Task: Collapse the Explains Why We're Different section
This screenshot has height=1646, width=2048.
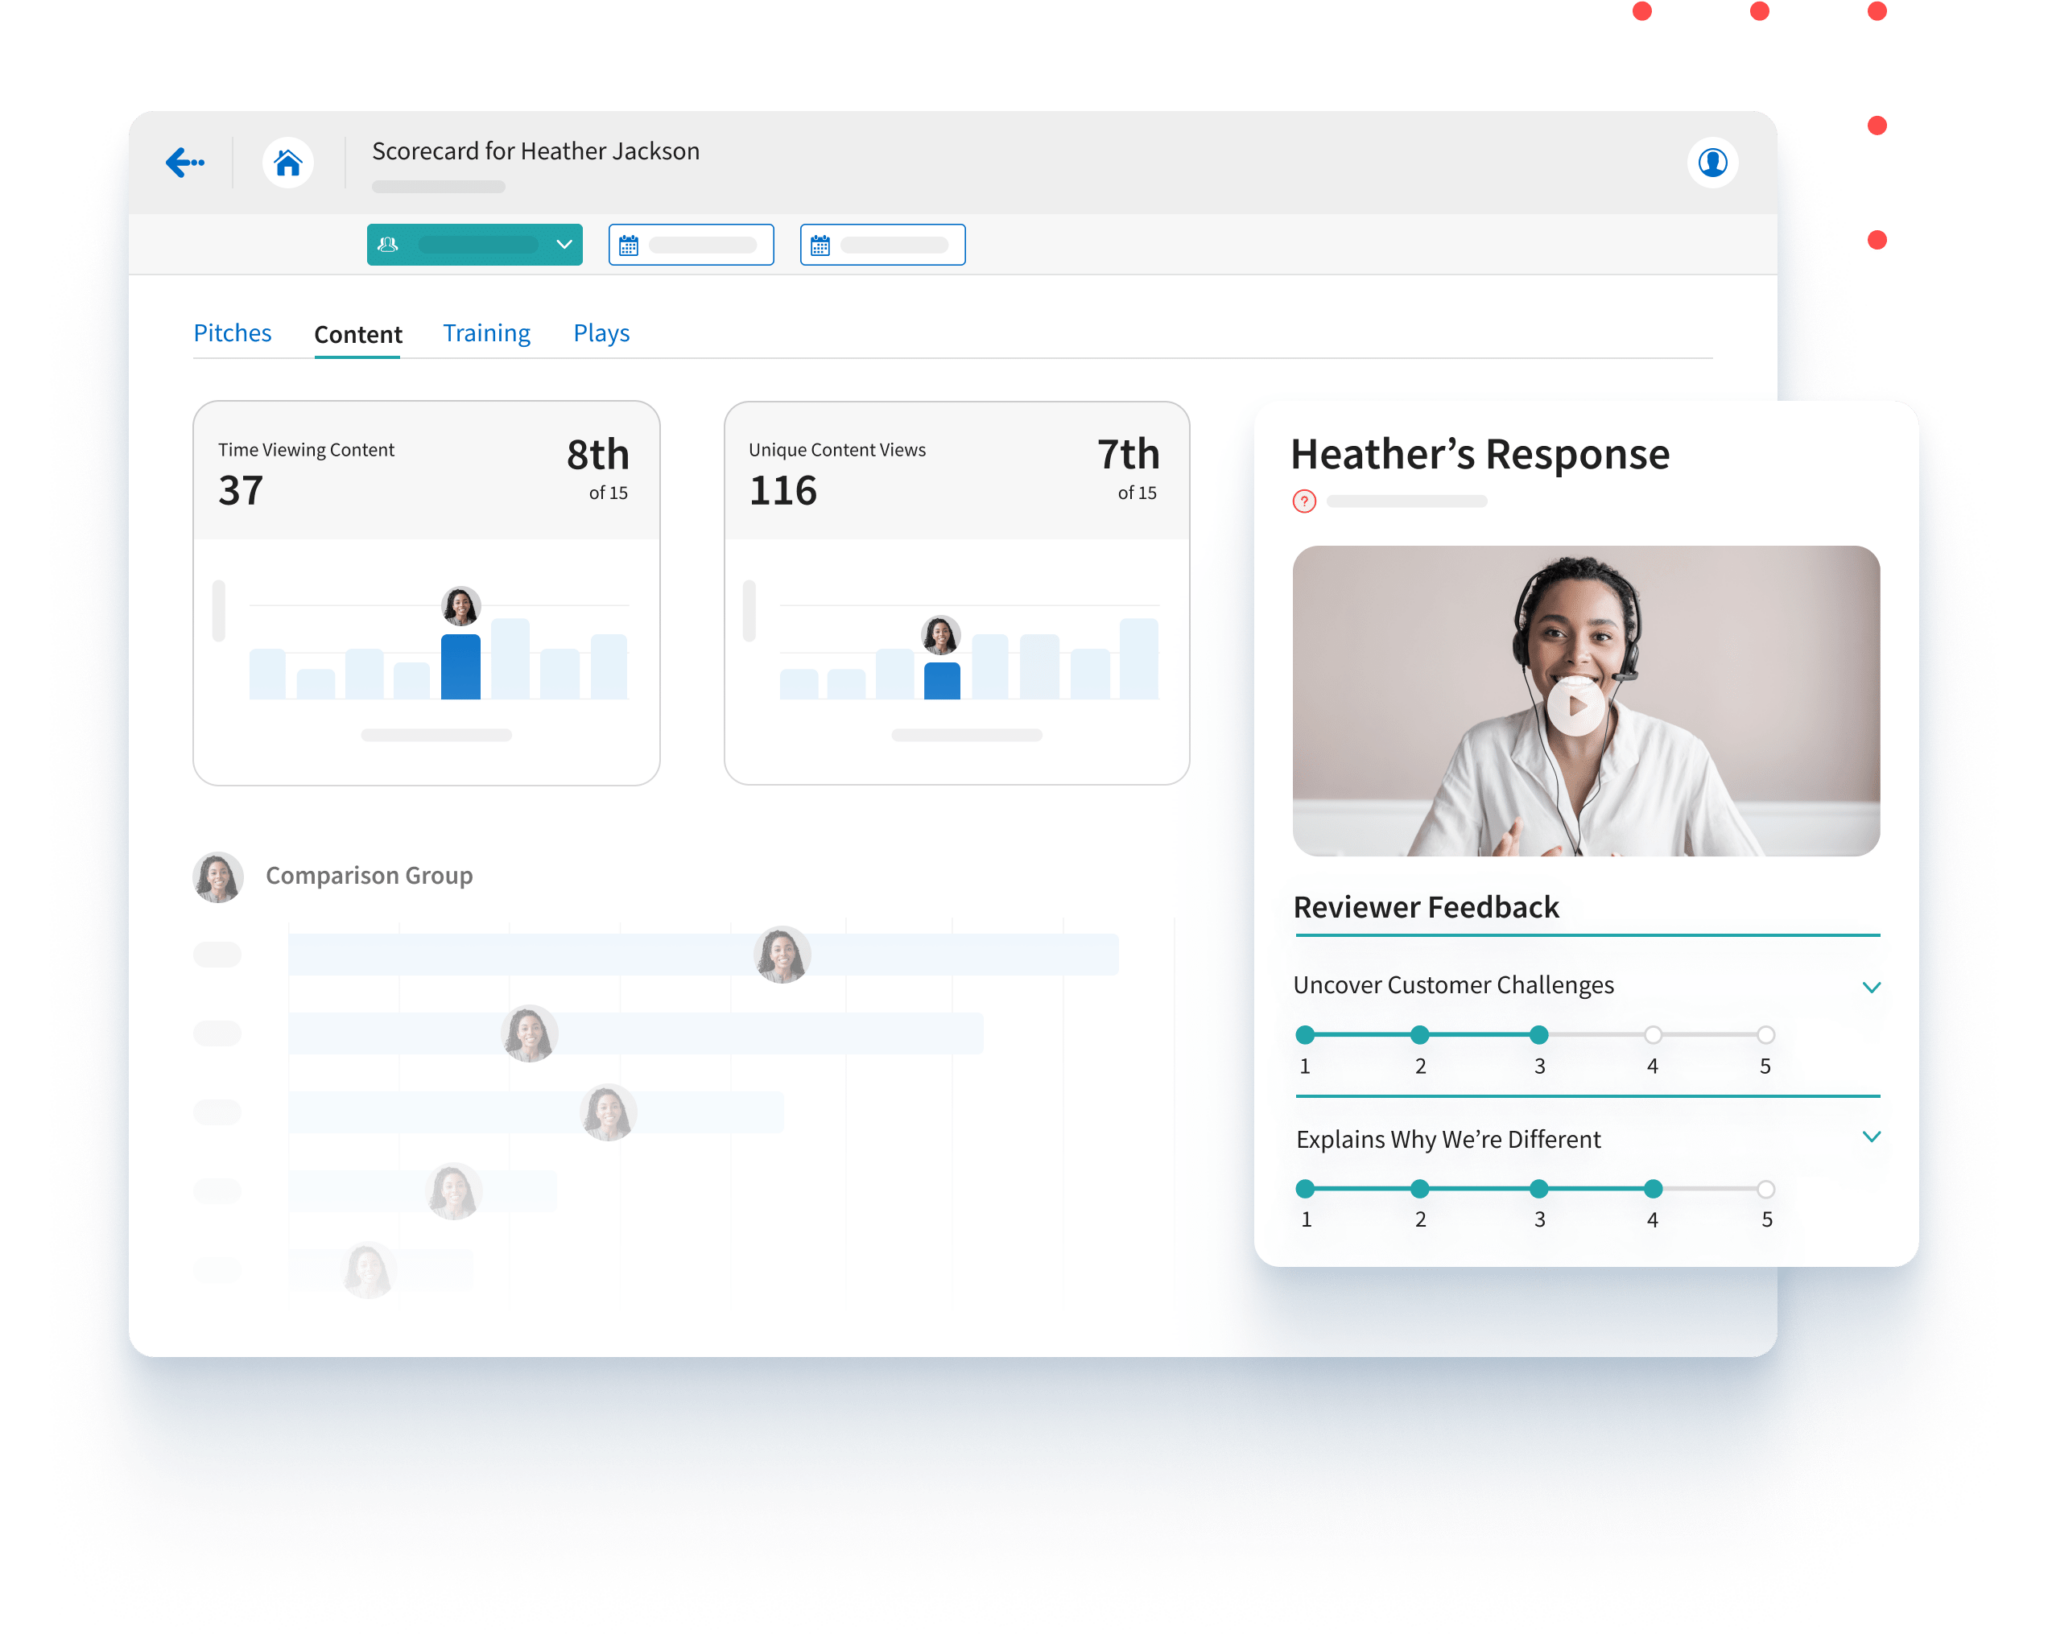Action: pos(1872,1136)
